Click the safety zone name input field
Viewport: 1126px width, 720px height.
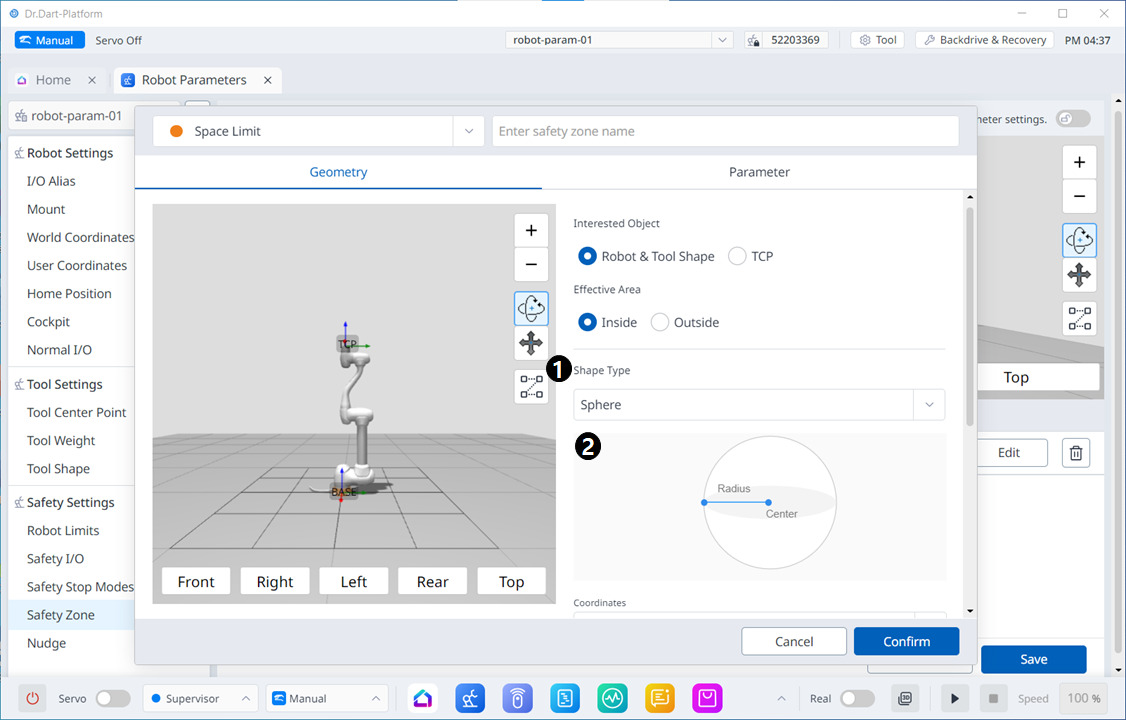coord(725,131)
